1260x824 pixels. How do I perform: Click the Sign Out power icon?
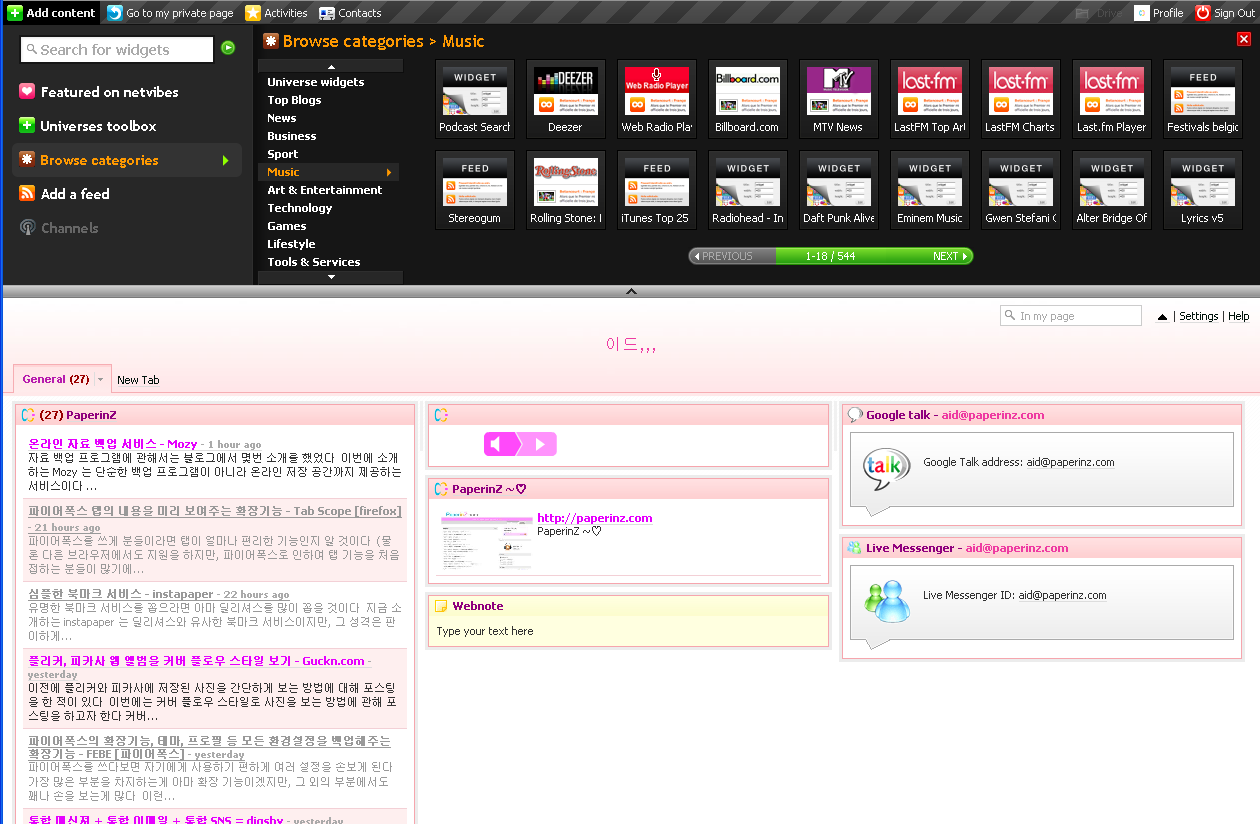(1203, 13)
